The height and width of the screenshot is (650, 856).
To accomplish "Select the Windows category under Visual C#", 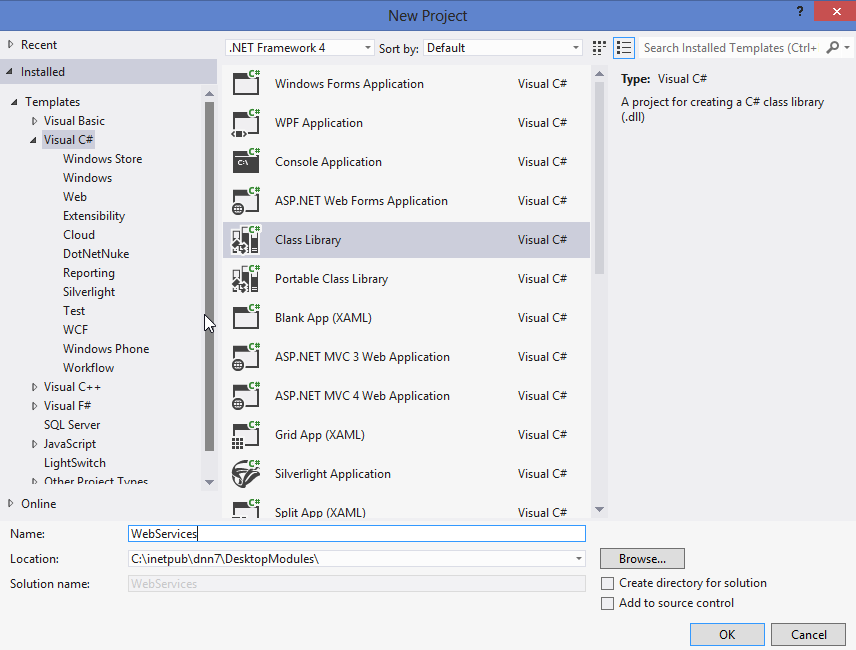I will point(87,178).
